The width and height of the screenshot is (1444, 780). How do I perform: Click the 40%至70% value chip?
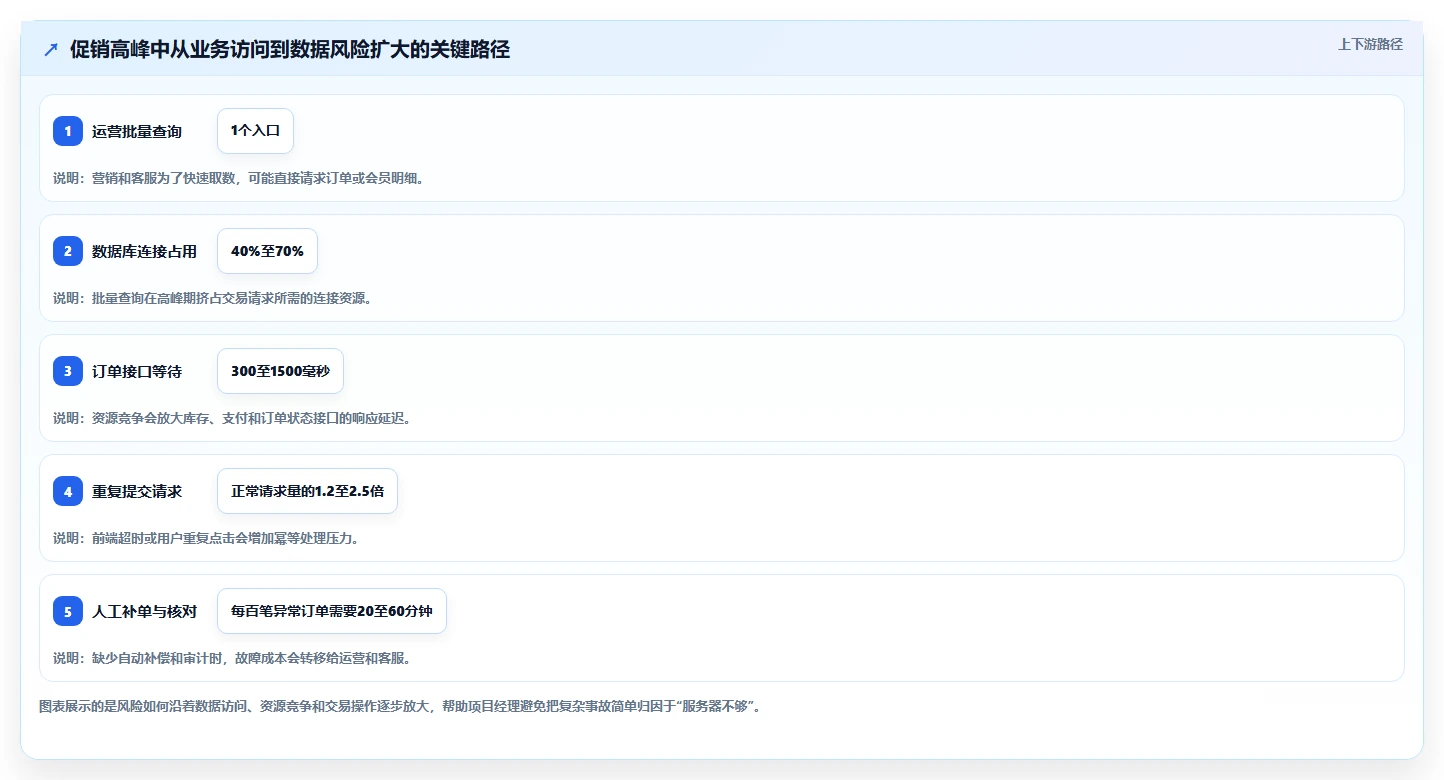coord(267,251)
